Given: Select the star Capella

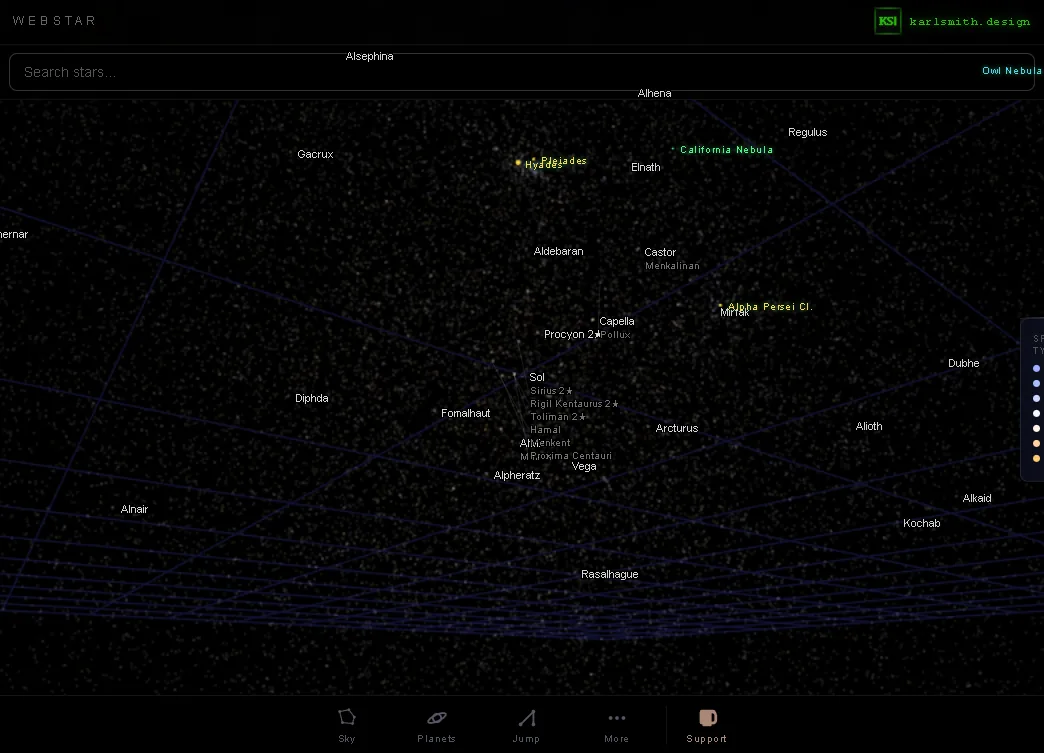Looking at the screenshot, I should pos(617,321).
